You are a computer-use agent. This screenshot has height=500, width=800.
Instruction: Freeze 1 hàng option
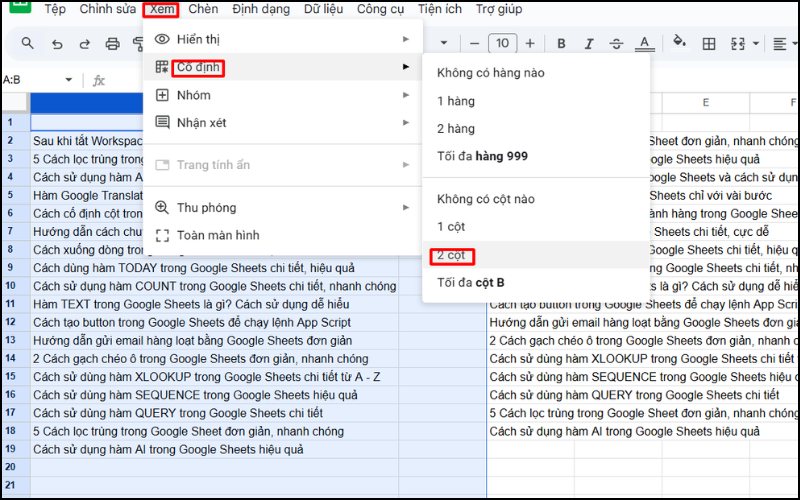[x=536, y=101]
